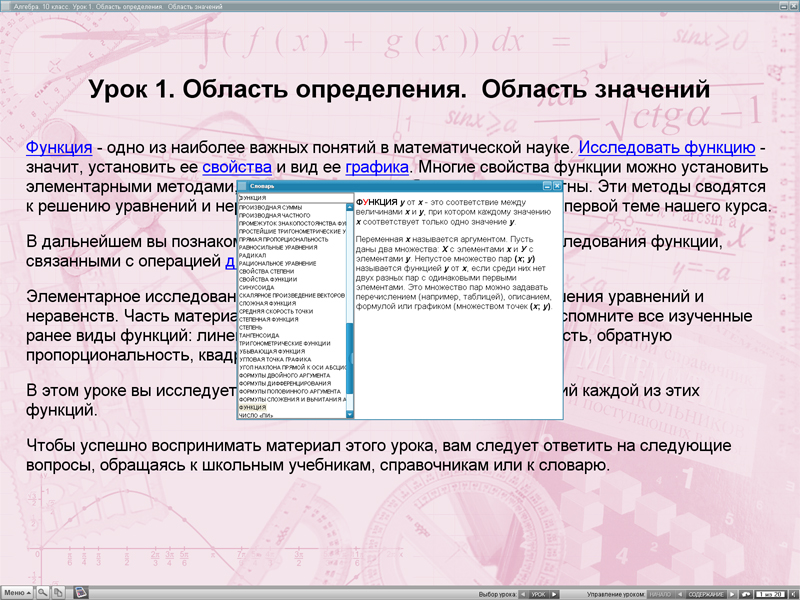Go to previous lesson with left arrow
The width and height of the screenshot is (800, 600).
[x=521, y=590]
